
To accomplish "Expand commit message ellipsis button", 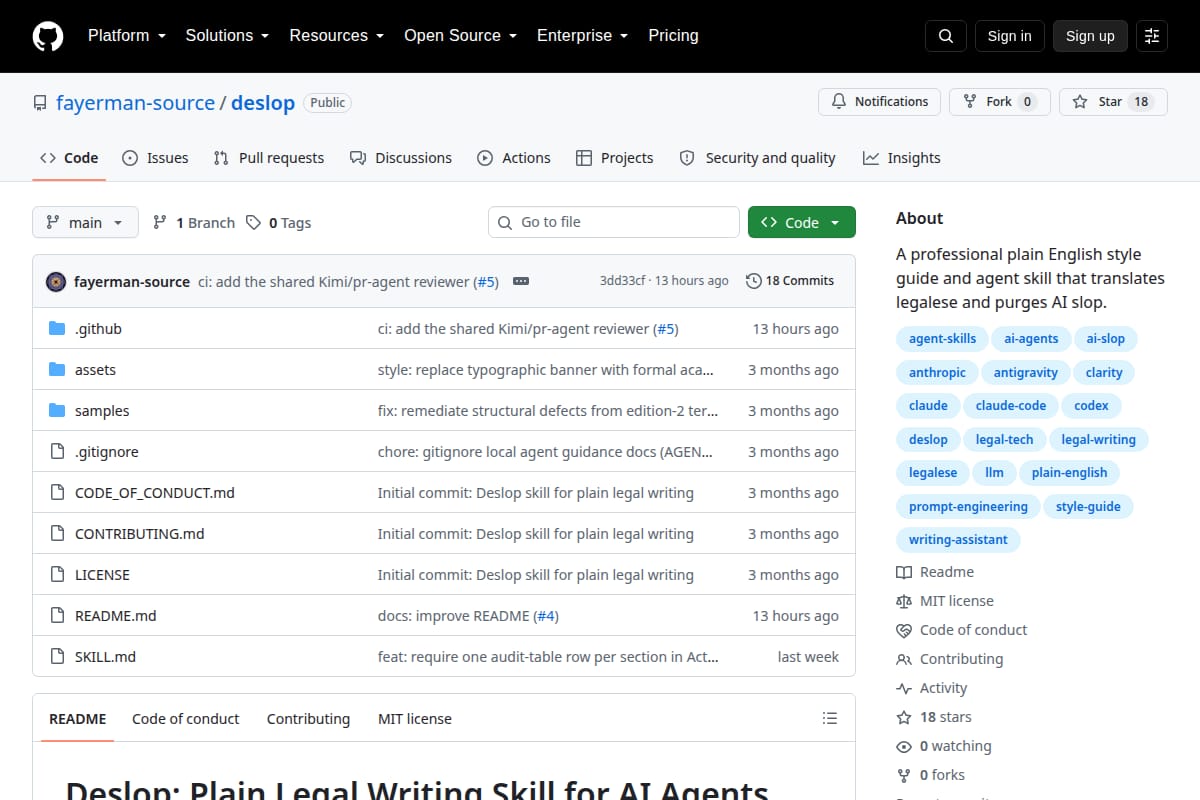I will point(521,282).
